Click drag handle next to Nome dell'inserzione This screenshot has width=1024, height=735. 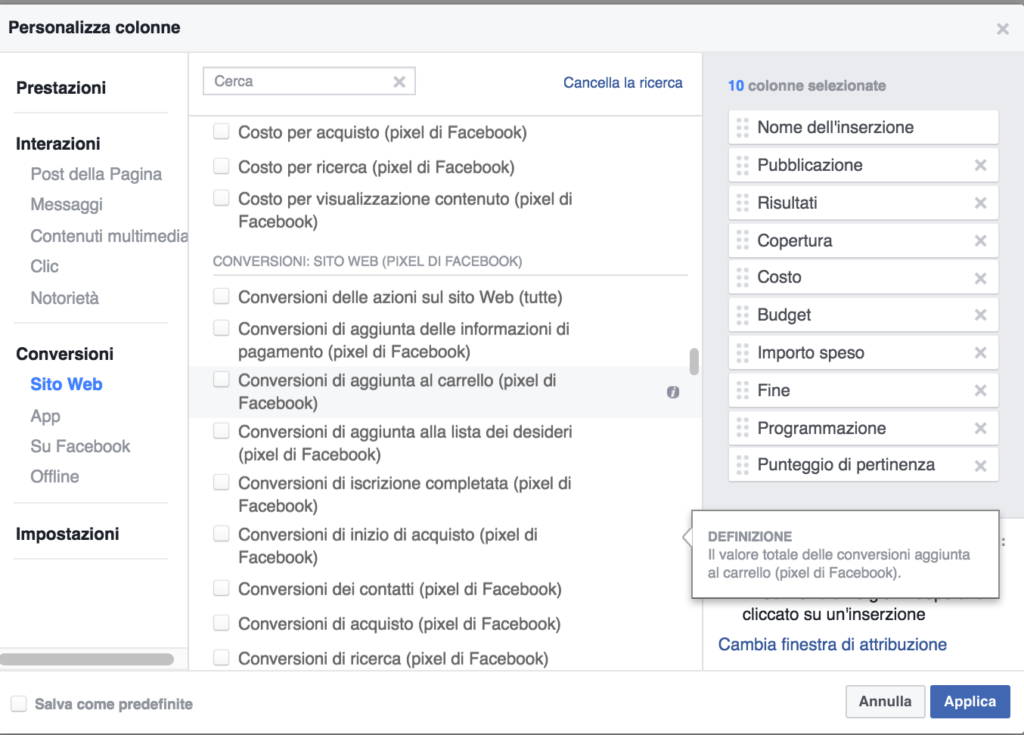tap(742, 127)
